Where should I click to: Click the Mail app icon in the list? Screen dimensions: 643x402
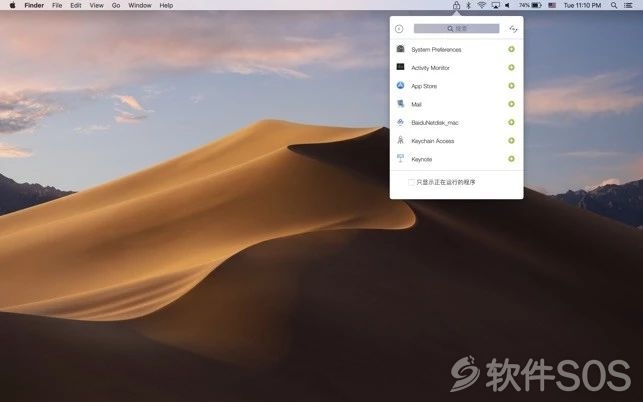(401, 104)
